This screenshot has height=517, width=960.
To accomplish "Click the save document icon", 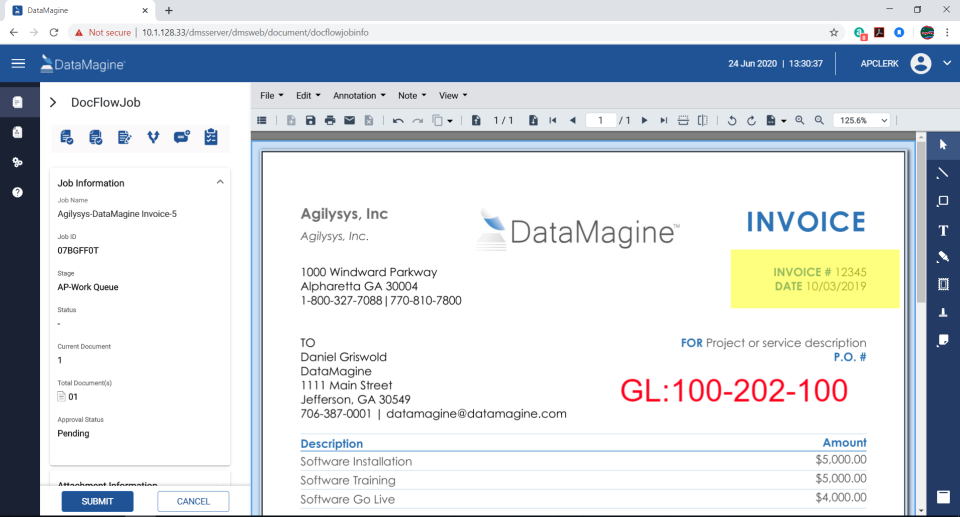I will pos(310,121).
